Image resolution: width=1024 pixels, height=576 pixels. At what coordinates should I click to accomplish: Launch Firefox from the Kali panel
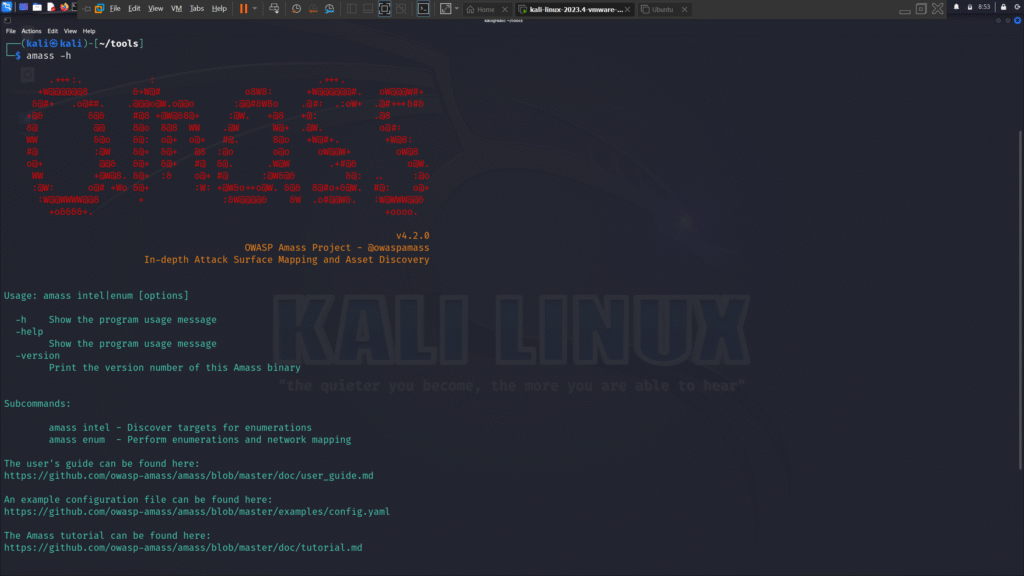64,7
